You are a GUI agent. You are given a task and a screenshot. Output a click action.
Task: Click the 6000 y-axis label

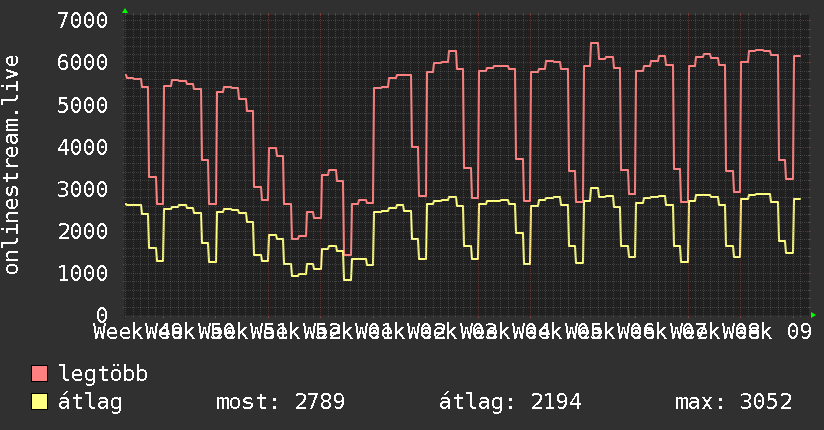pos(83,63)
